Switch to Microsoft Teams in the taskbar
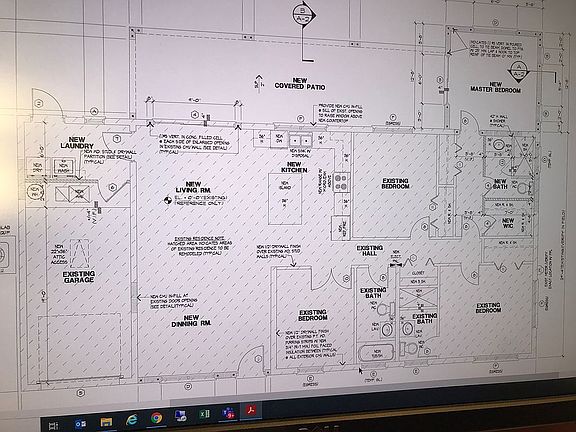 (x=228, y=413)
